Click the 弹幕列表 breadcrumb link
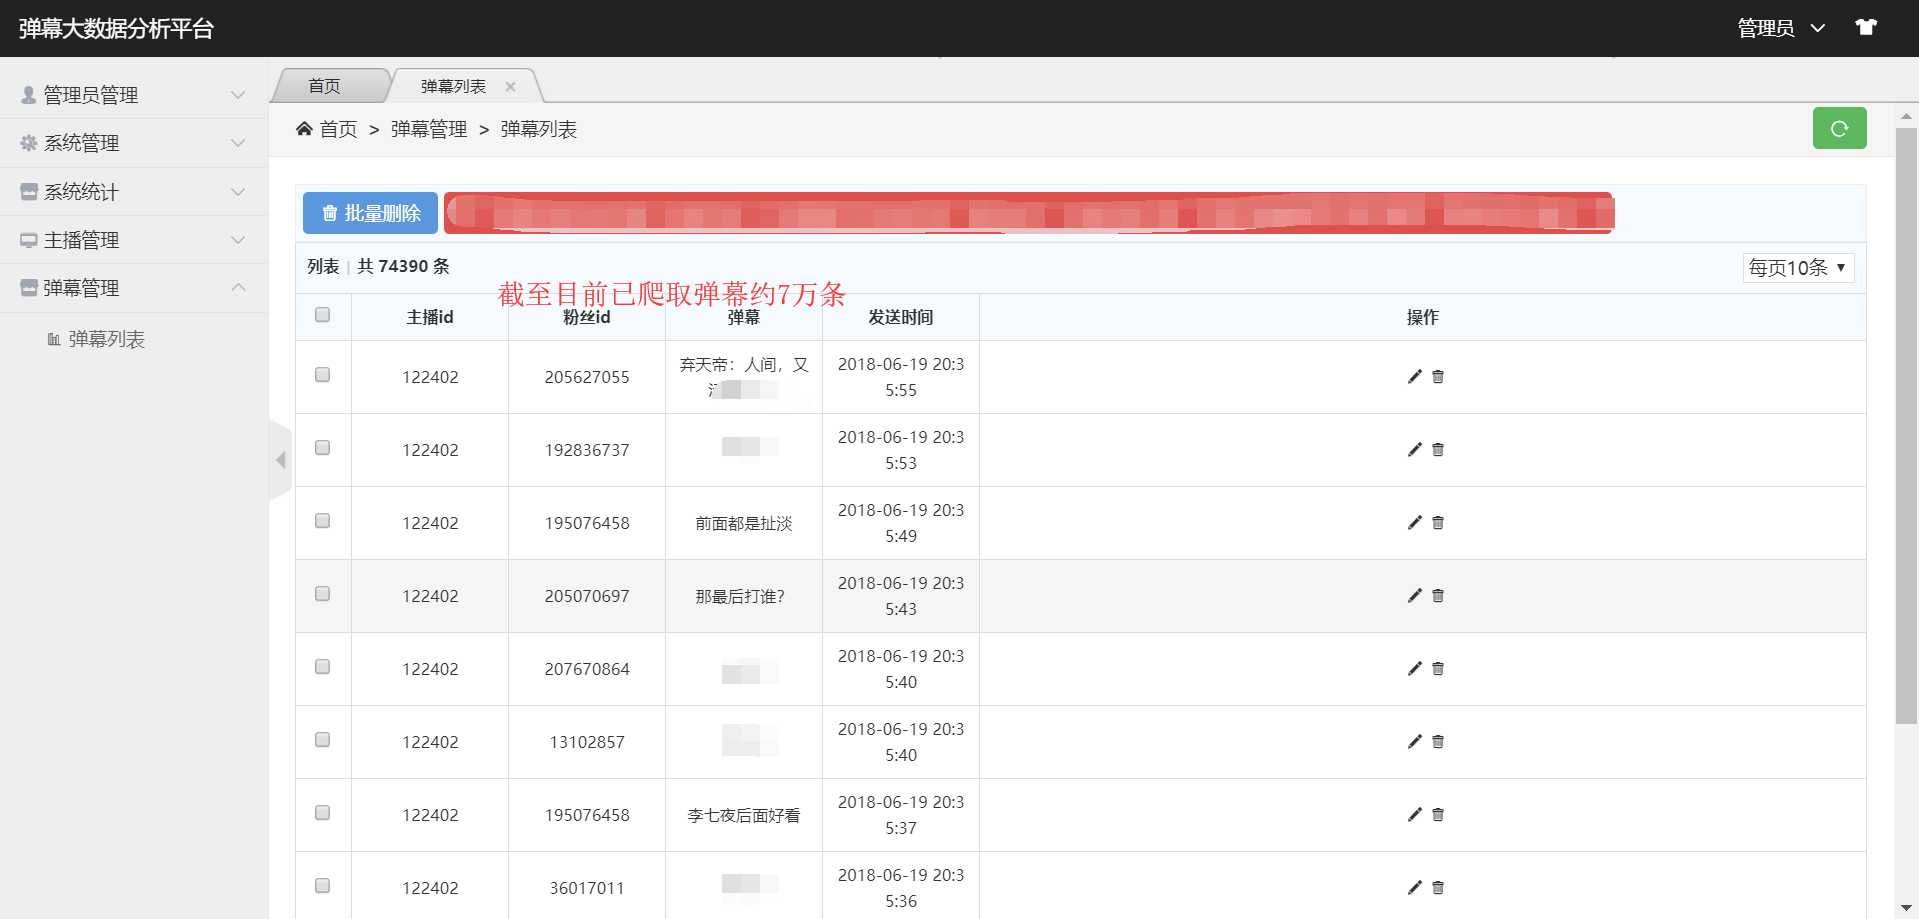 click(x=539, y=129)
